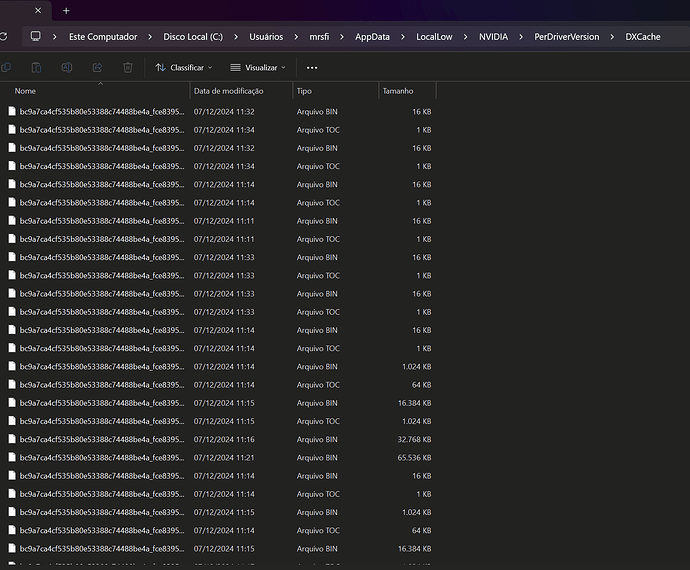Click the computer icon in address bar
Image resolution: width=690 pixels, height=570 pixels.
tap(36, 36)
